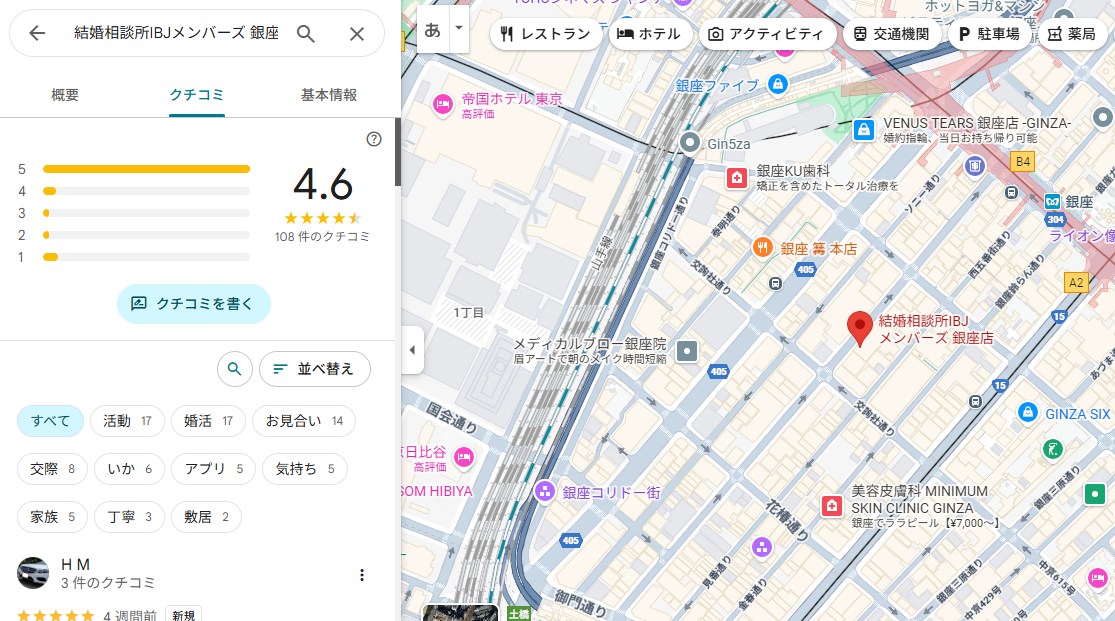This screenshot has width=1115, height=621.
Task: Click the magnifier search icon in search bar
Action: (306, 33)
